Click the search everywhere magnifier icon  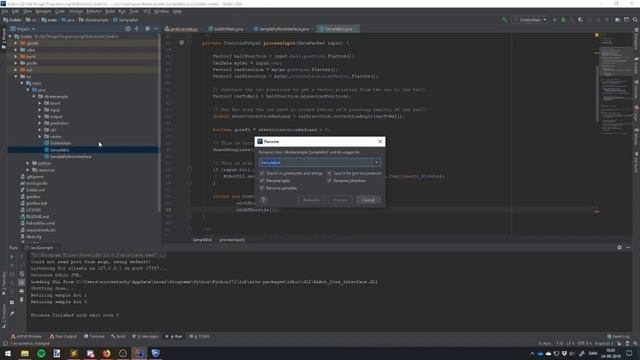tap(635, 20)
